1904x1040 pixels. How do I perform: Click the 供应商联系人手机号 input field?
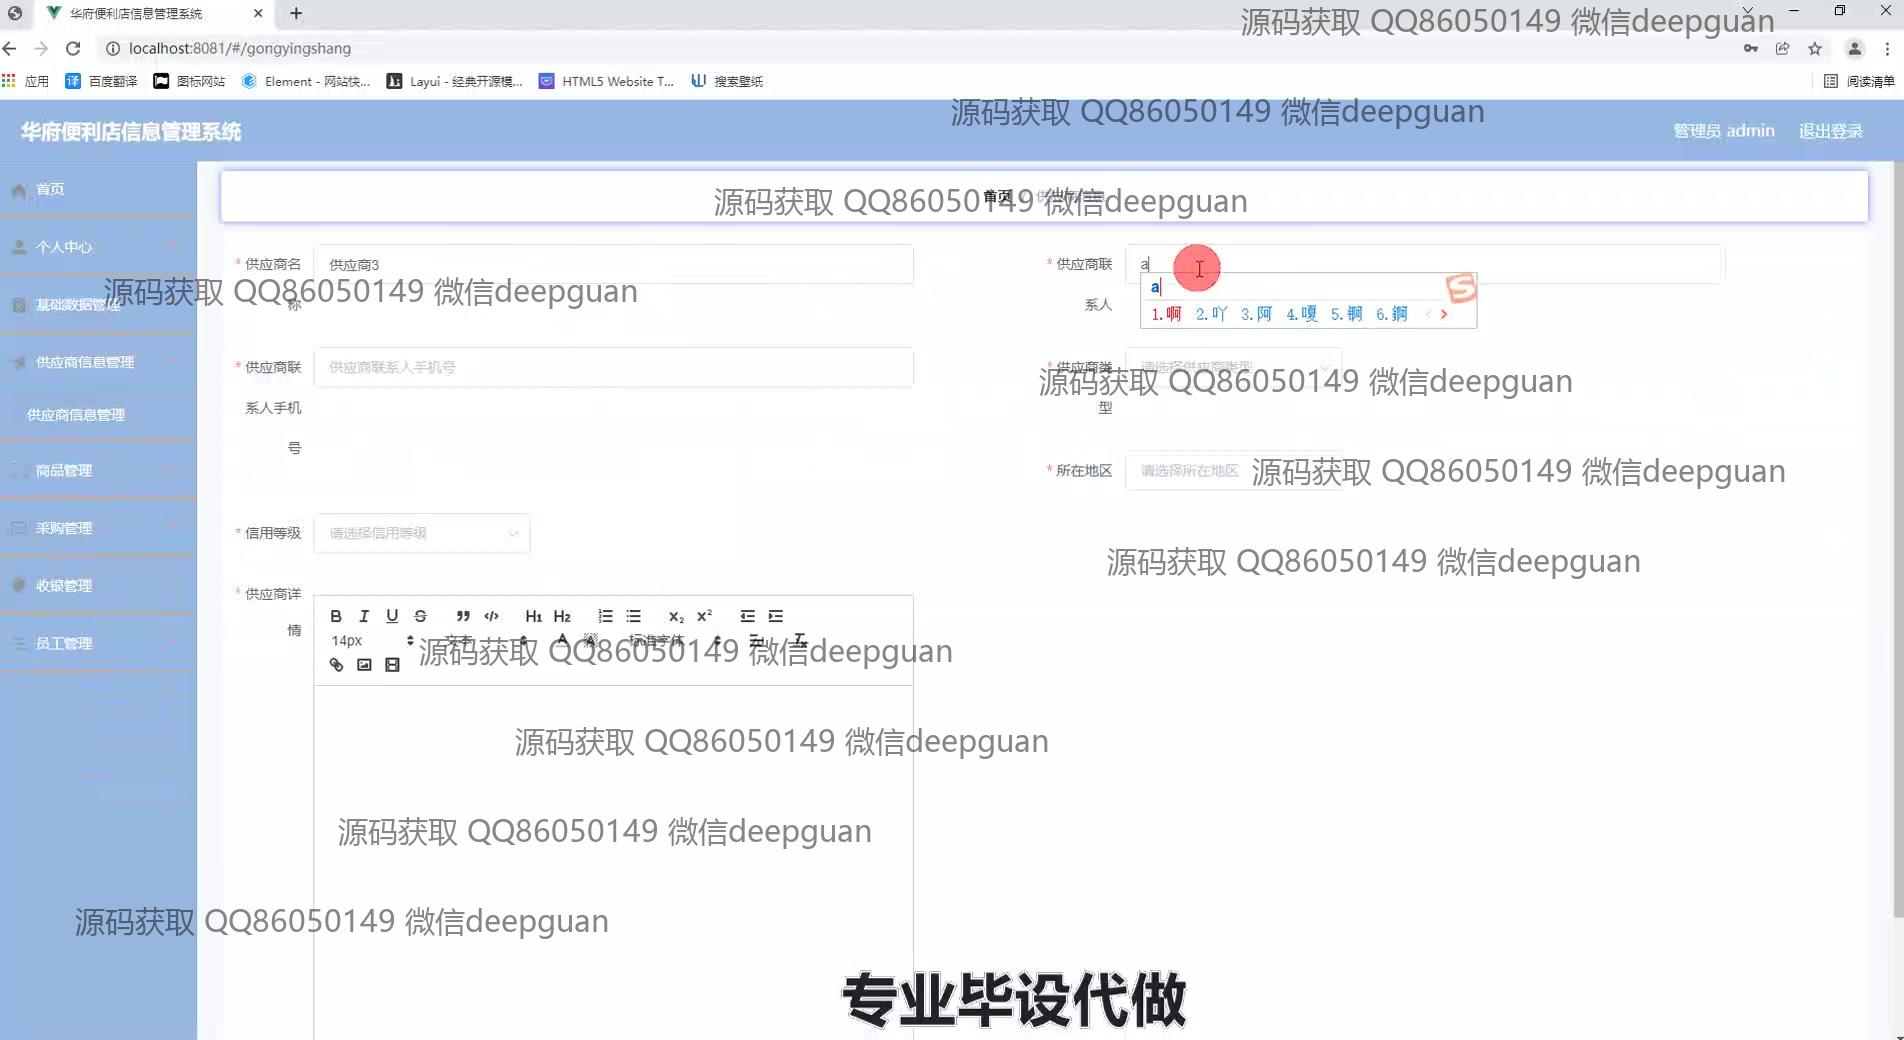click(x=613, y=367)
